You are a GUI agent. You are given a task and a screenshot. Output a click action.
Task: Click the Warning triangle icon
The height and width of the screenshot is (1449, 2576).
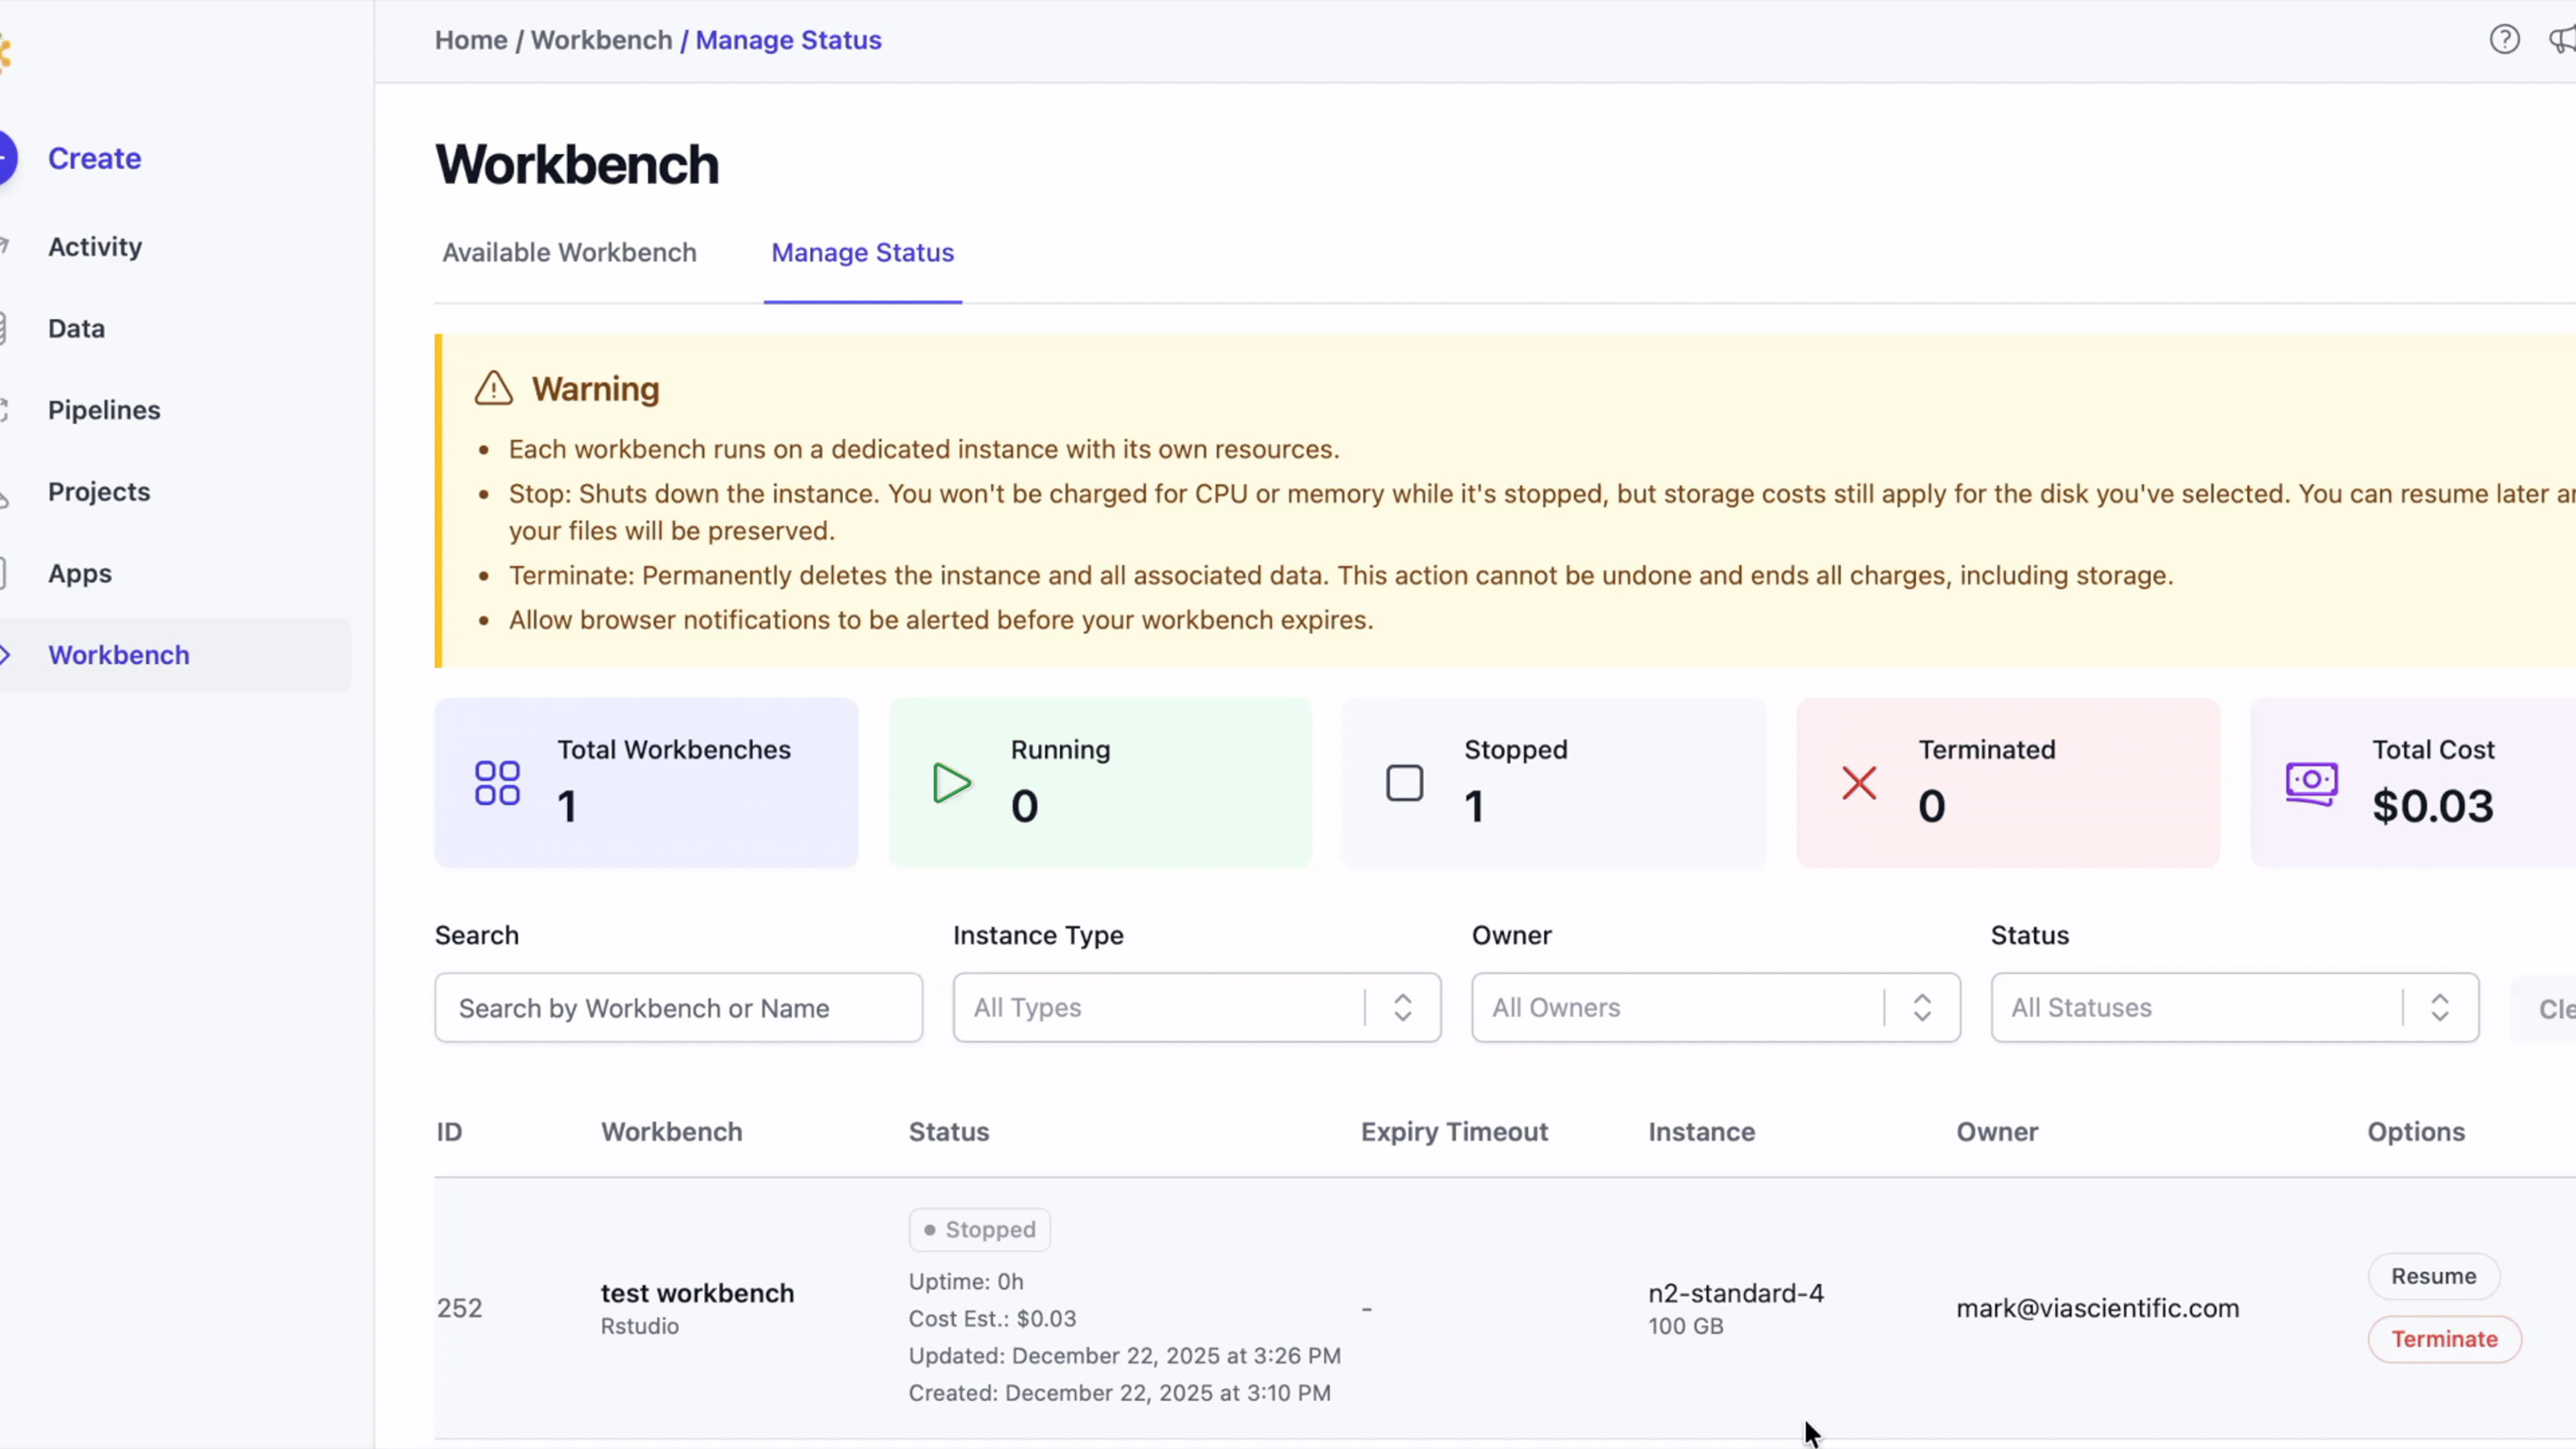tap(493, 388)
